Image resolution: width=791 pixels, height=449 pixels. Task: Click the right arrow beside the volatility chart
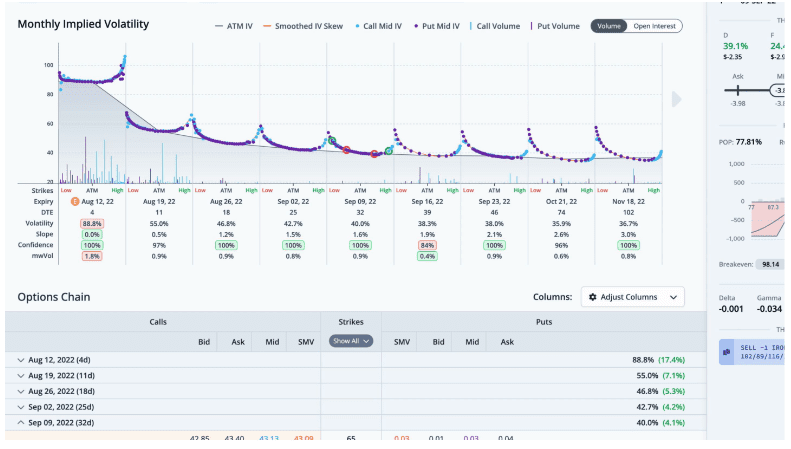(677, 99)
